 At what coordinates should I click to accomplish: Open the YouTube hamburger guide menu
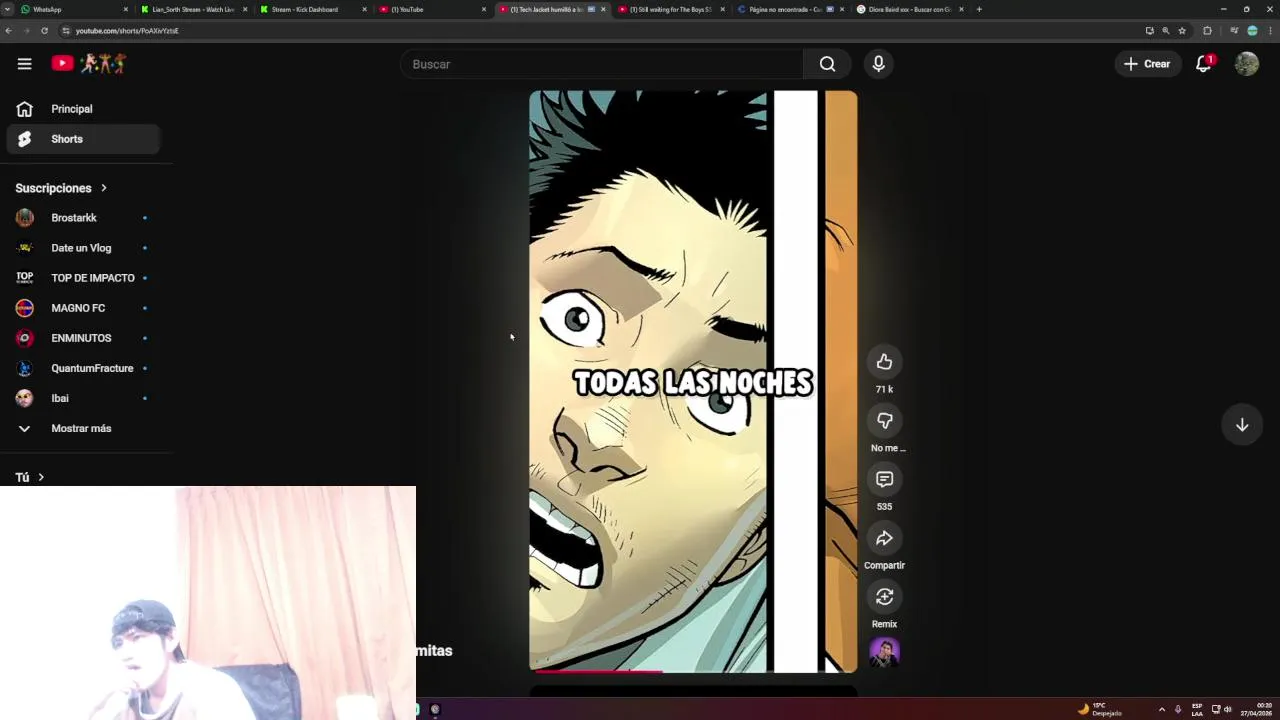click(x=24, y=64)
